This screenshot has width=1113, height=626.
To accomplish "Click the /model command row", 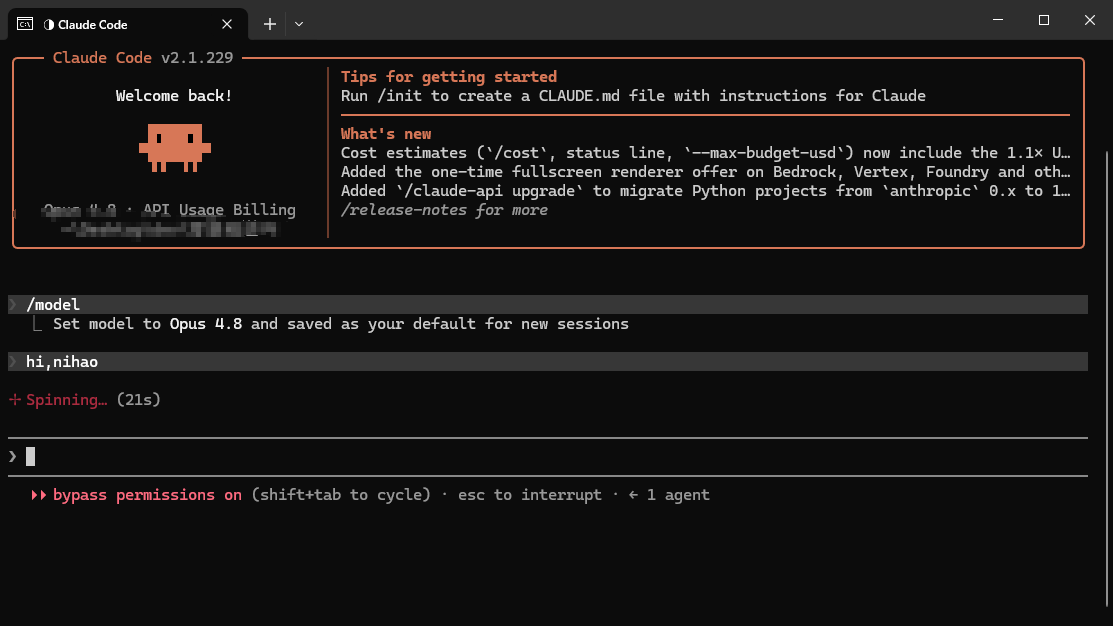I will point(548,304).
